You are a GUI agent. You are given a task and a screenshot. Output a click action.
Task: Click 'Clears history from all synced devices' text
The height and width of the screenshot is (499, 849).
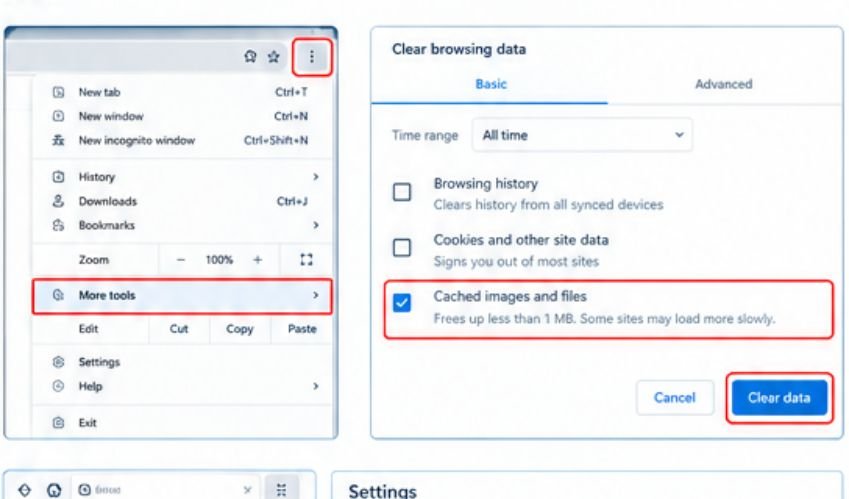(x=548, y=205)
